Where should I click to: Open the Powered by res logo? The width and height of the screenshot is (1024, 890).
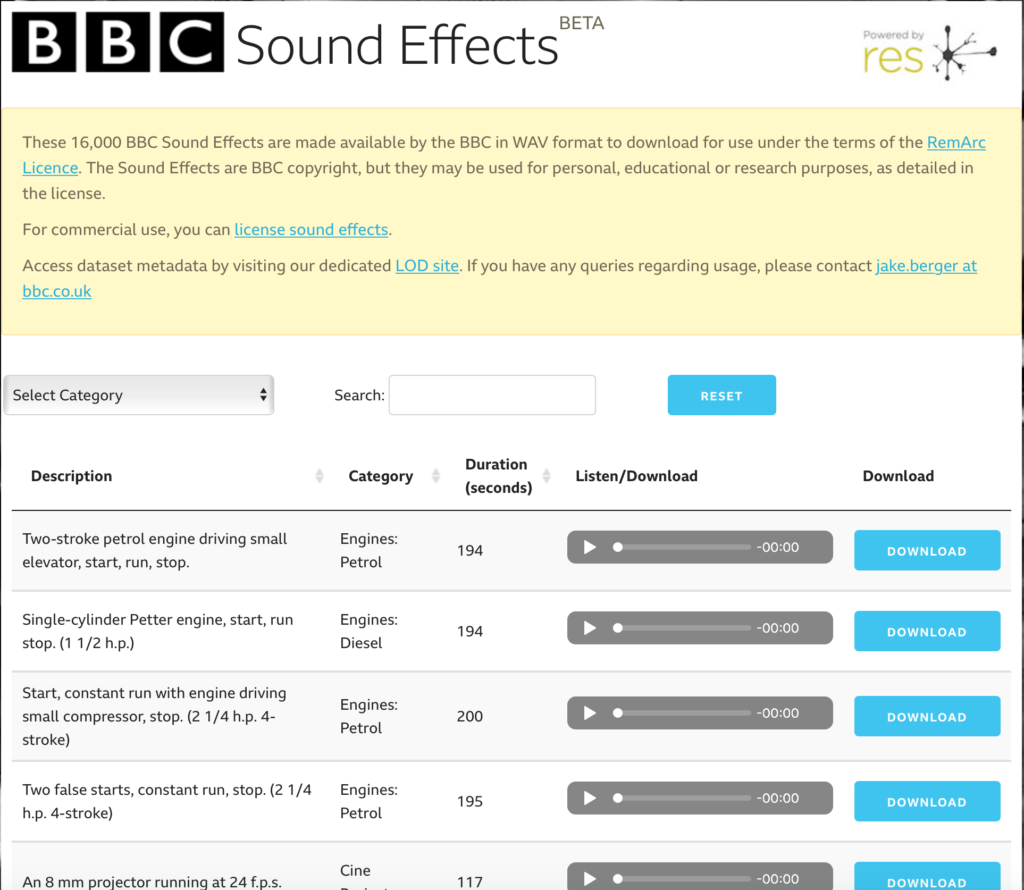point(929,52)
